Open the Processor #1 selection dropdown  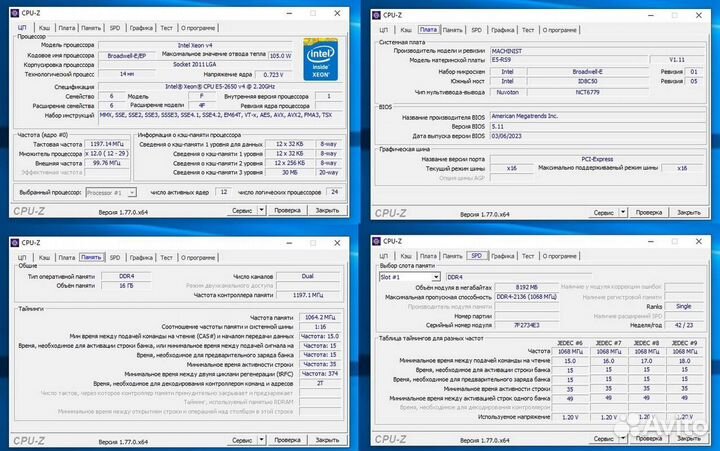pyautogui.click(x=108, y=191)
